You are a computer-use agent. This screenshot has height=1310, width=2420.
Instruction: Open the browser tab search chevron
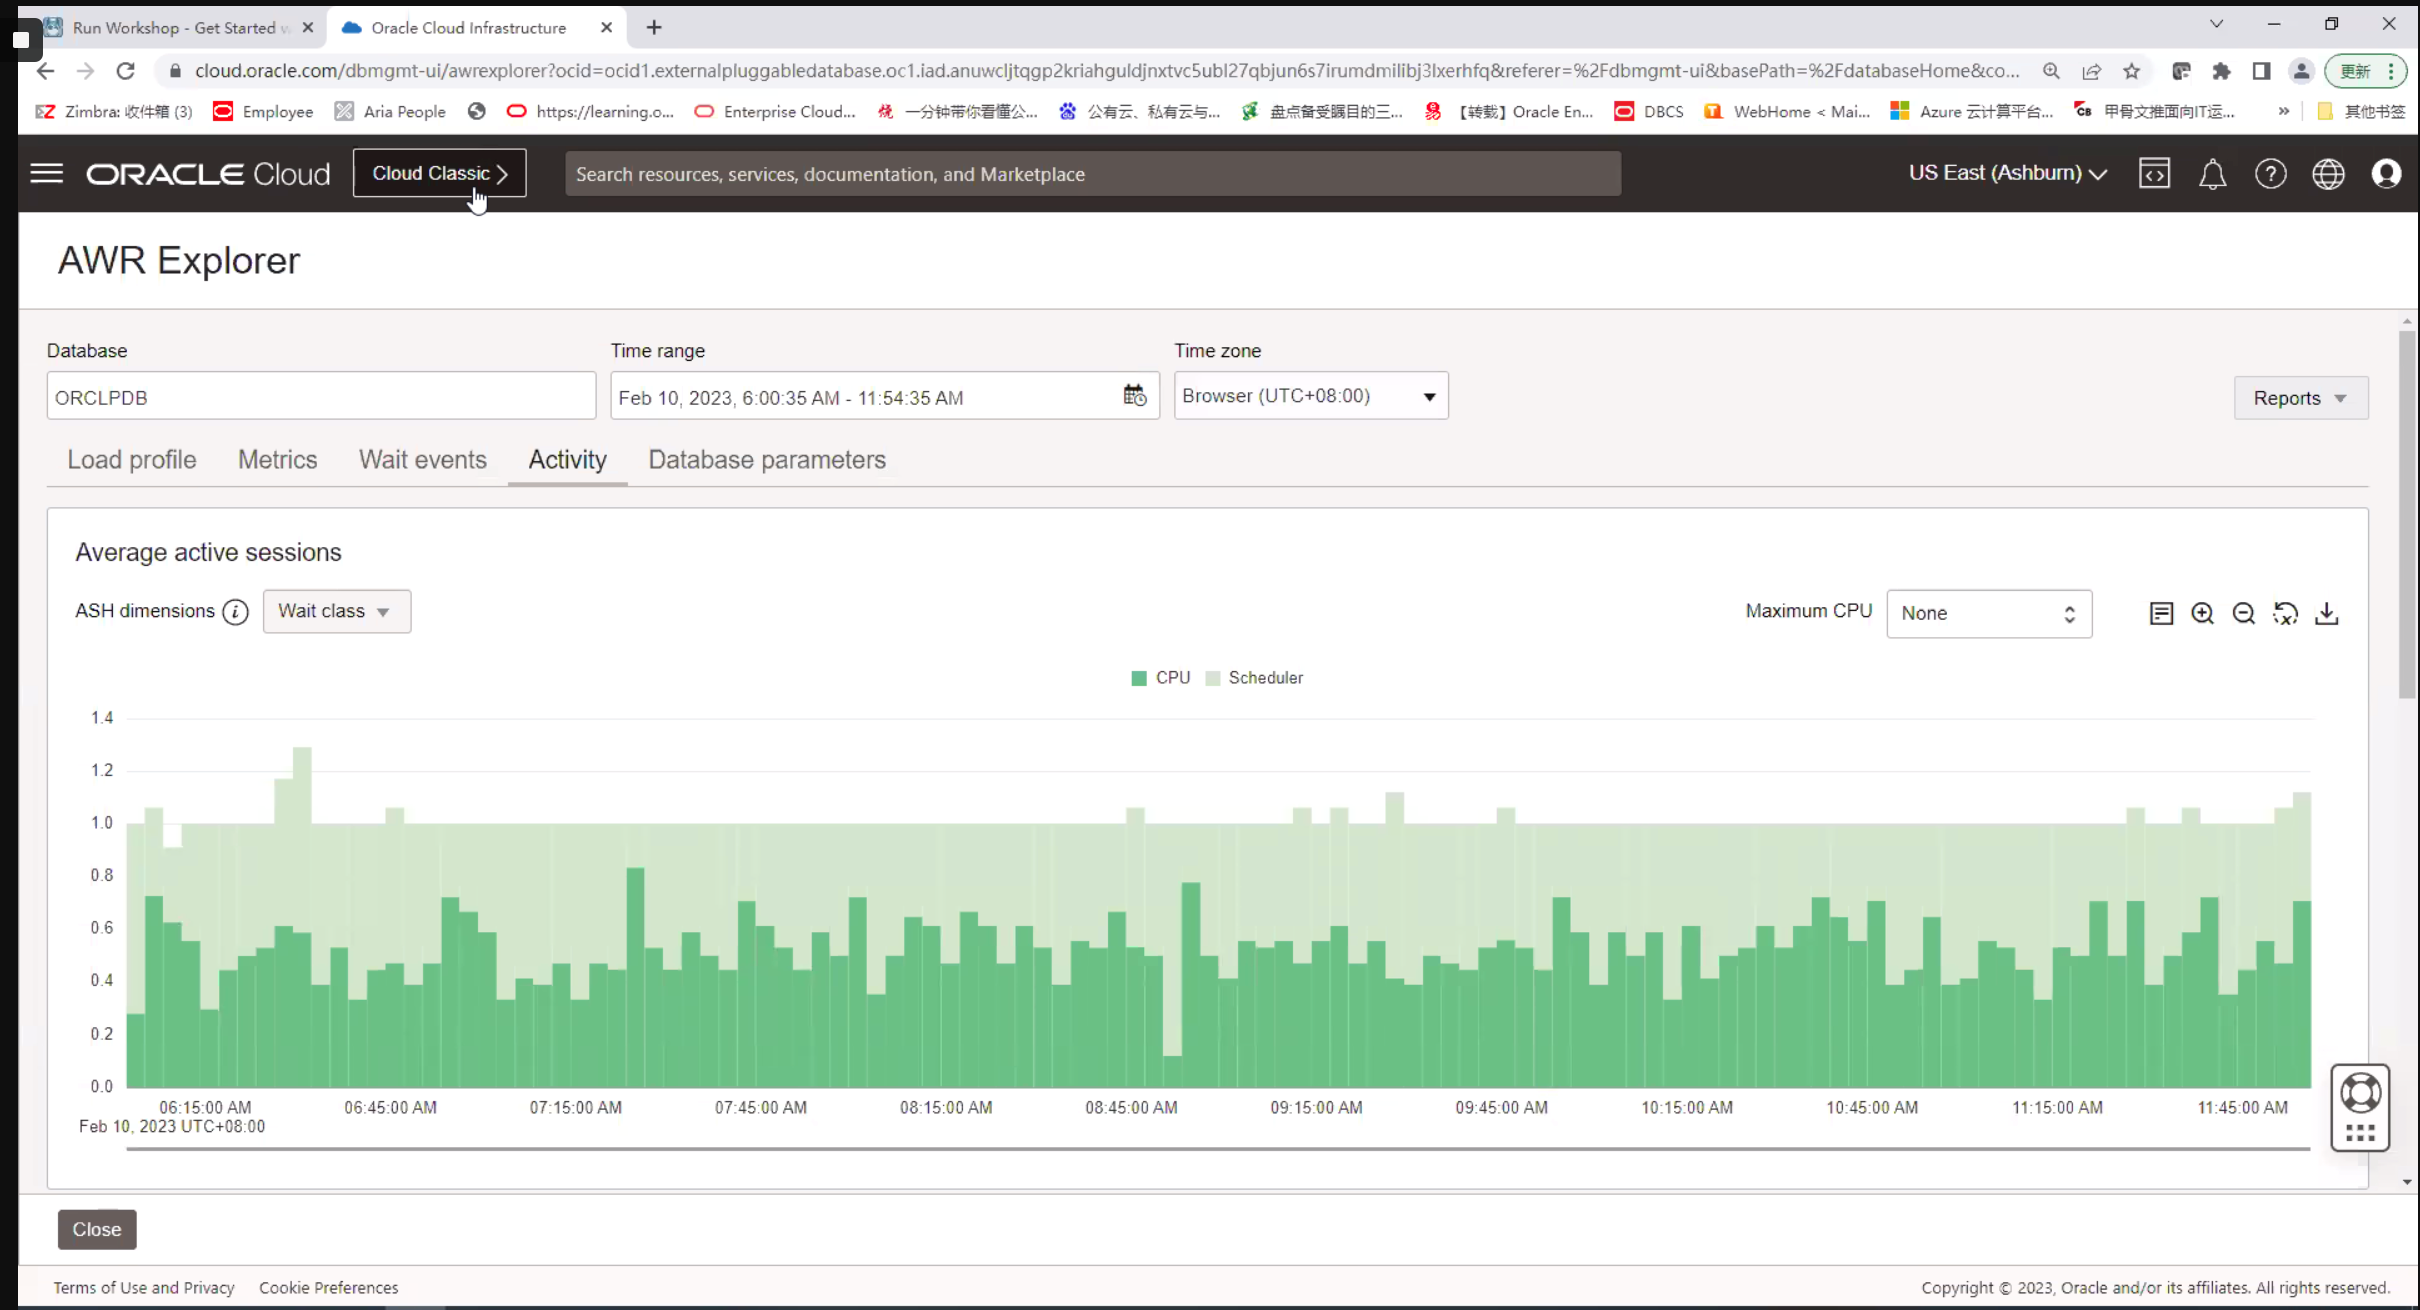click(x=2216, y=24)
